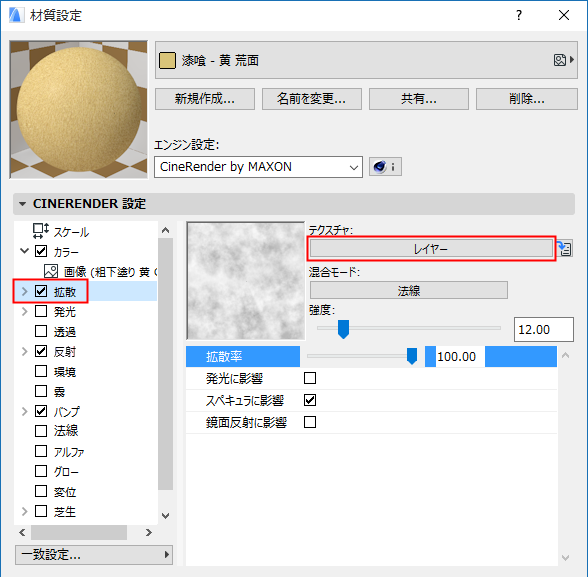Click the 強度 value field 12.00
This screenshot has height=577, width=588.
[x=543, y=330]
